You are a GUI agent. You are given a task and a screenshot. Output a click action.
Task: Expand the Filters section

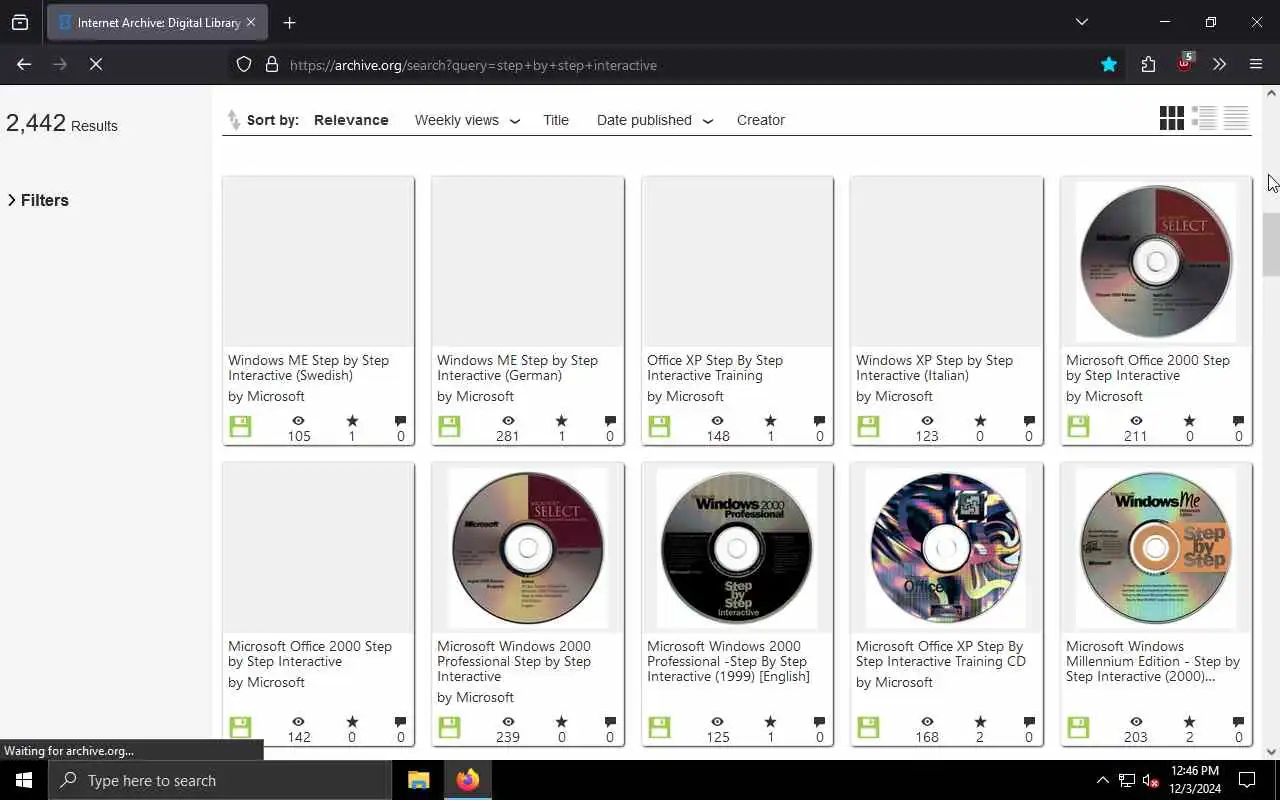(x=38, y=200)
